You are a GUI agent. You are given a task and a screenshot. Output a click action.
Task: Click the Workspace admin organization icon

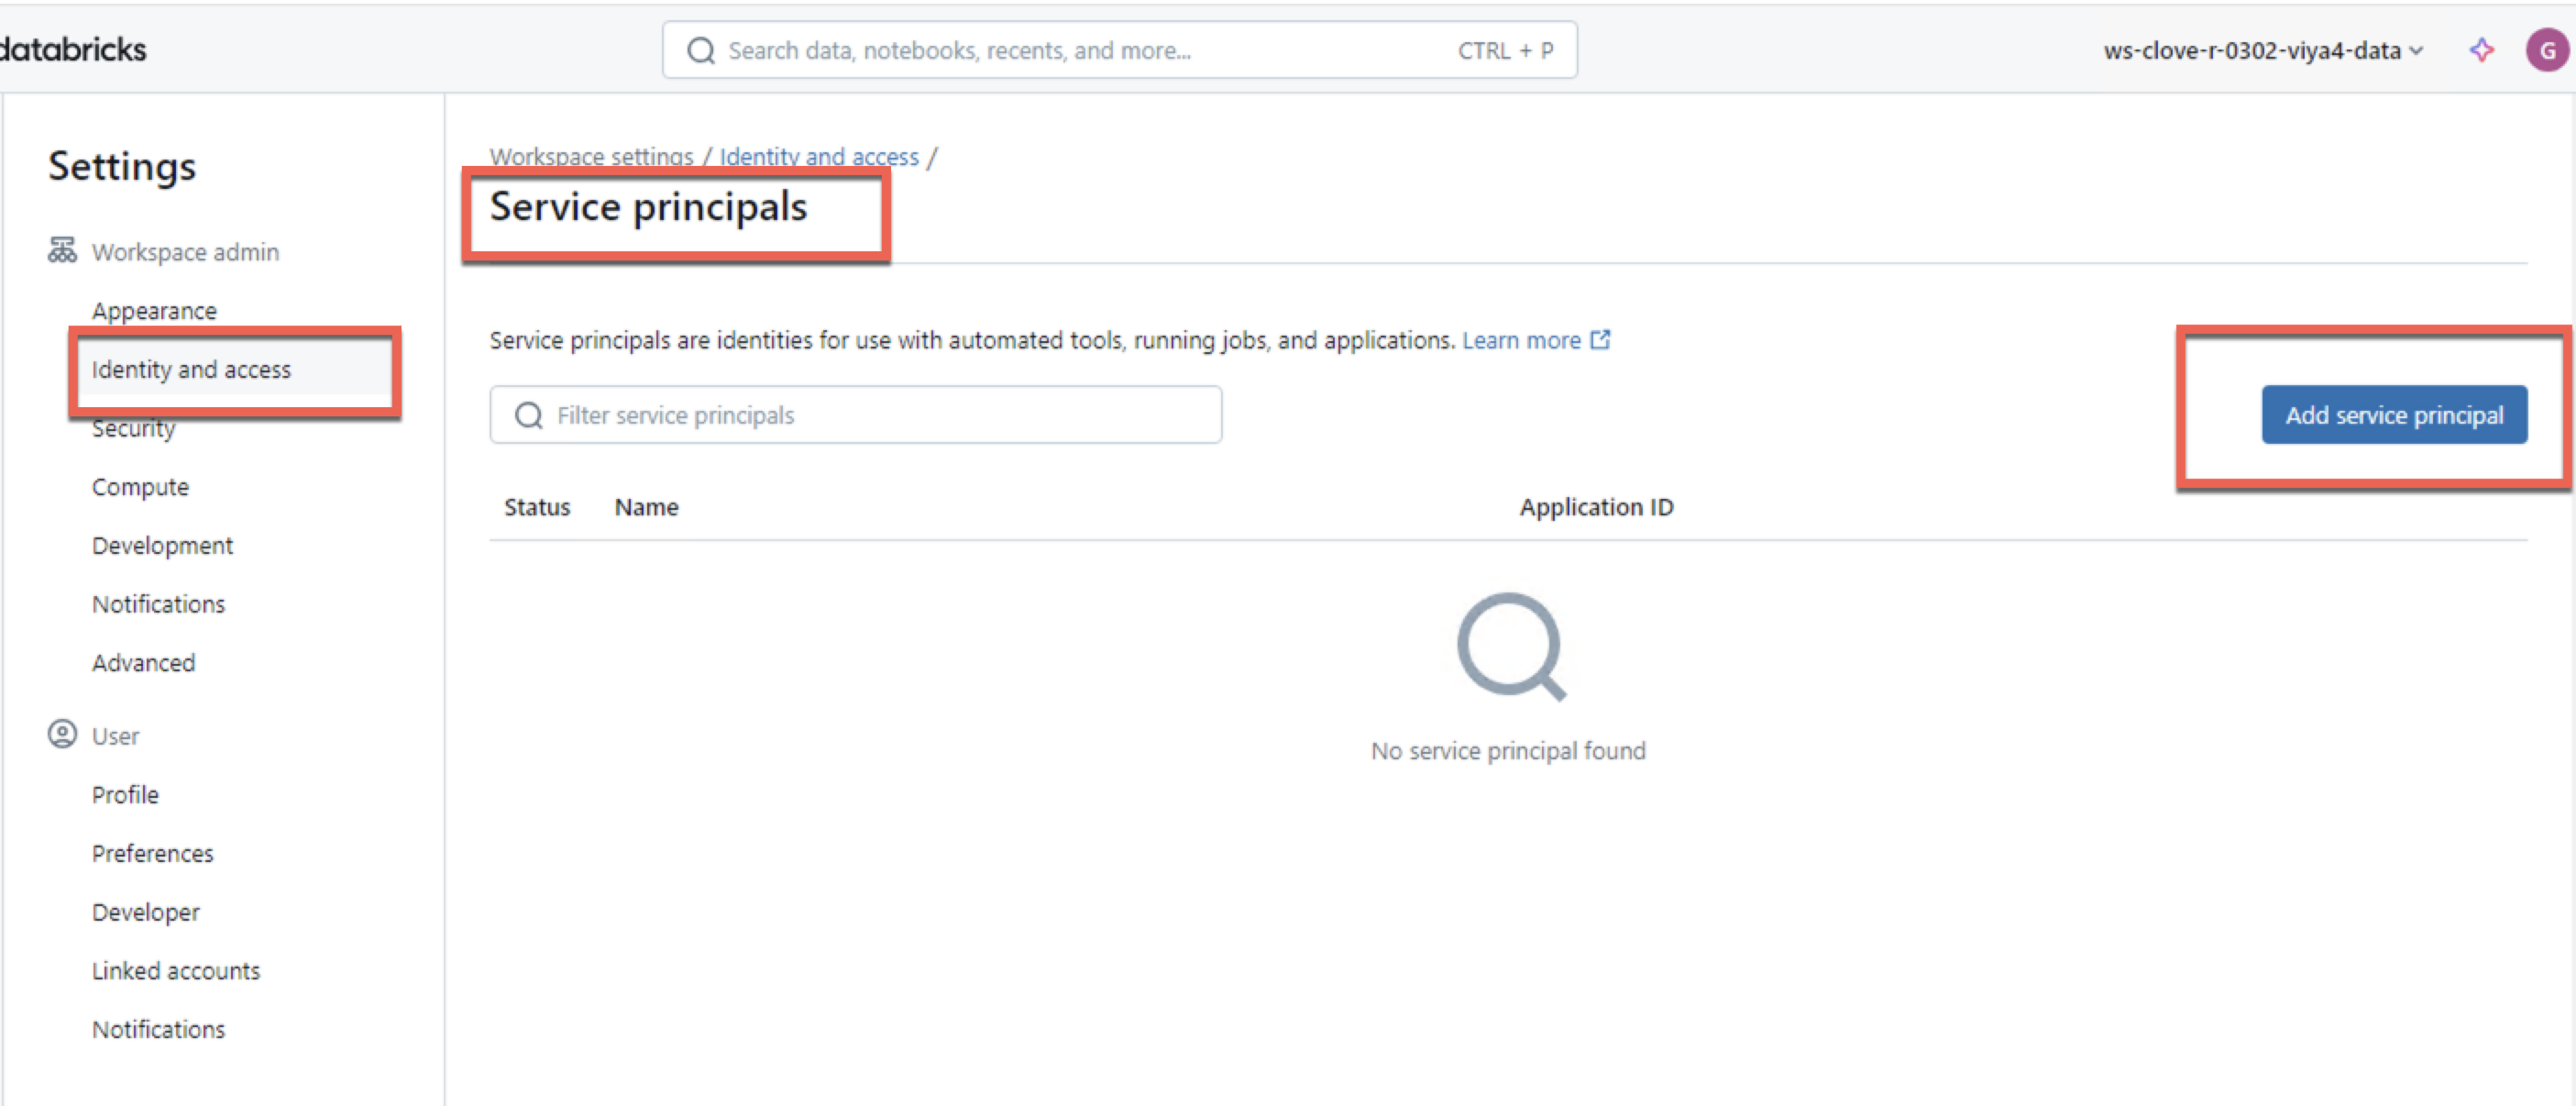click(61, 251)
